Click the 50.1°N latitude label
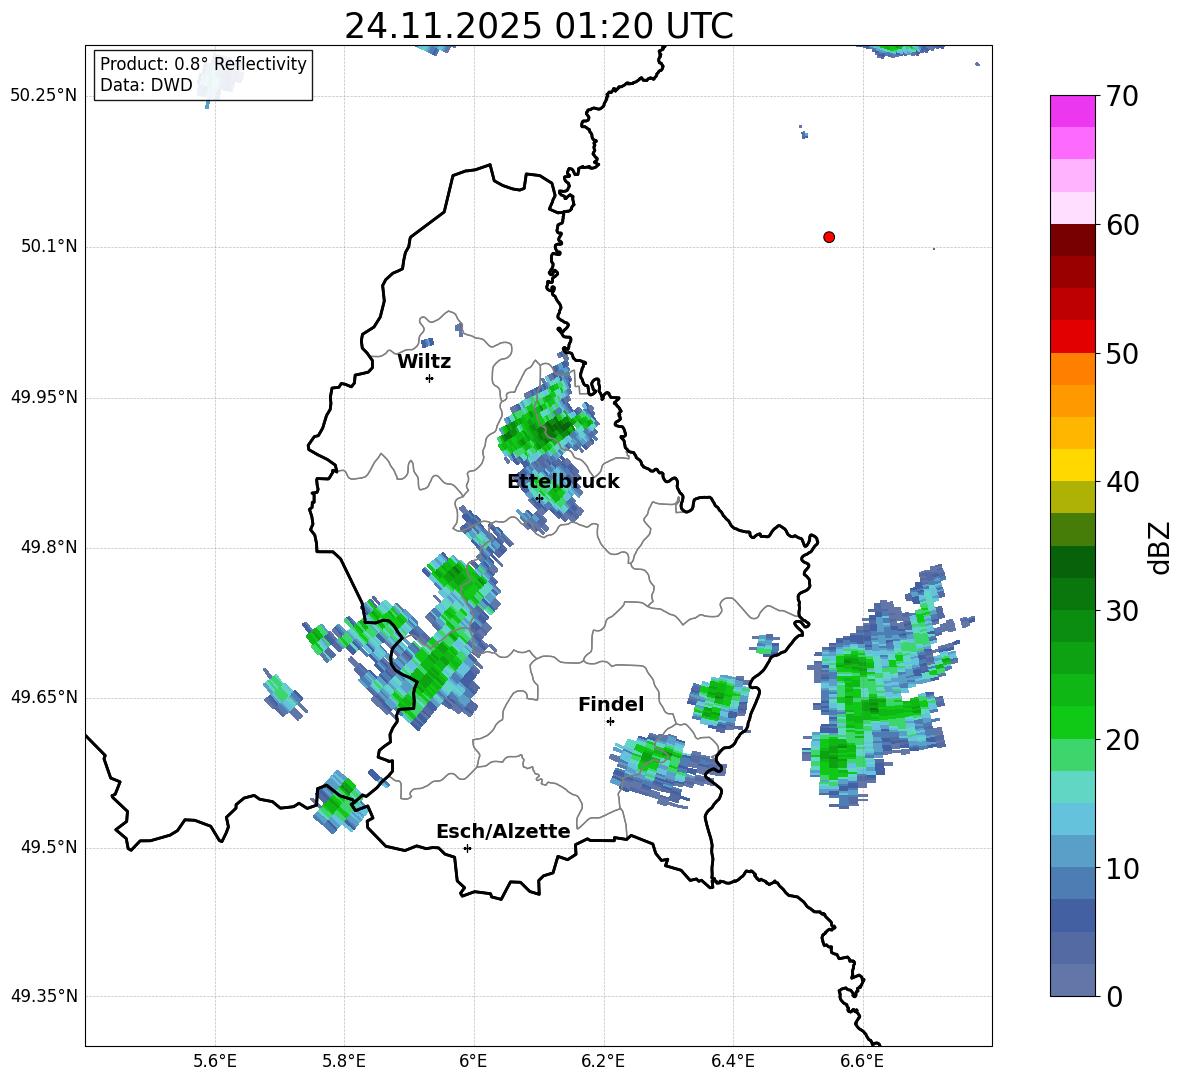 [x=48, y=247]
